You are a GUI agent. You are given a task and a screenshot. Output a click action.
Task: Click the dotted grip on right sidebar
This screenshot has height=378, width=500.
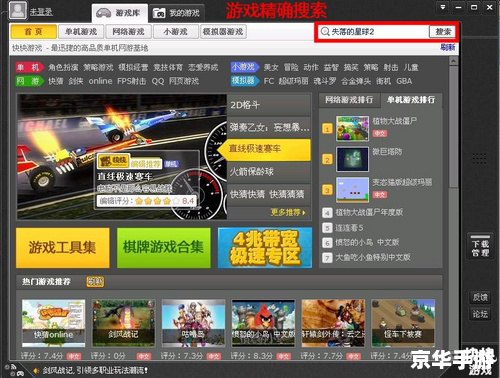479,158
